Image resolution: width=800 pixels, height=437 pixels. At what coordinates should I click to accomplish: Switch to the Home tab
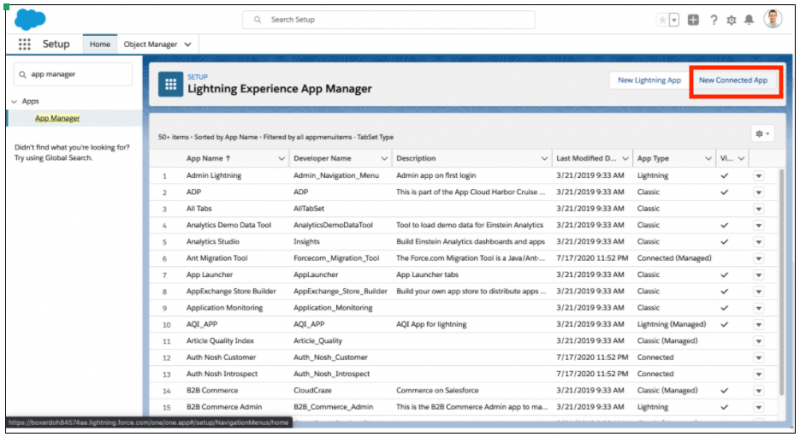point(100,44)
